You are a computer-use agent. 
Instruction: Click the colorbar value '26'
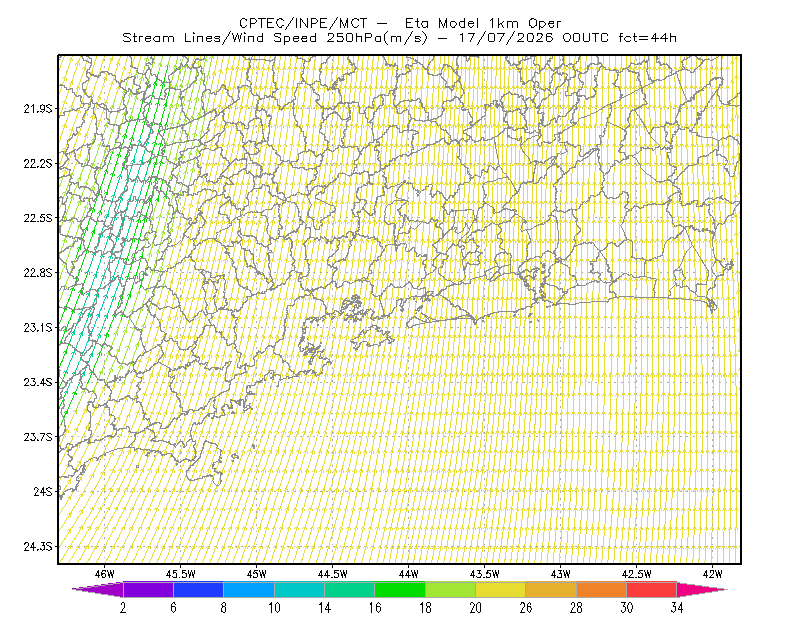(x=526, y=608)
